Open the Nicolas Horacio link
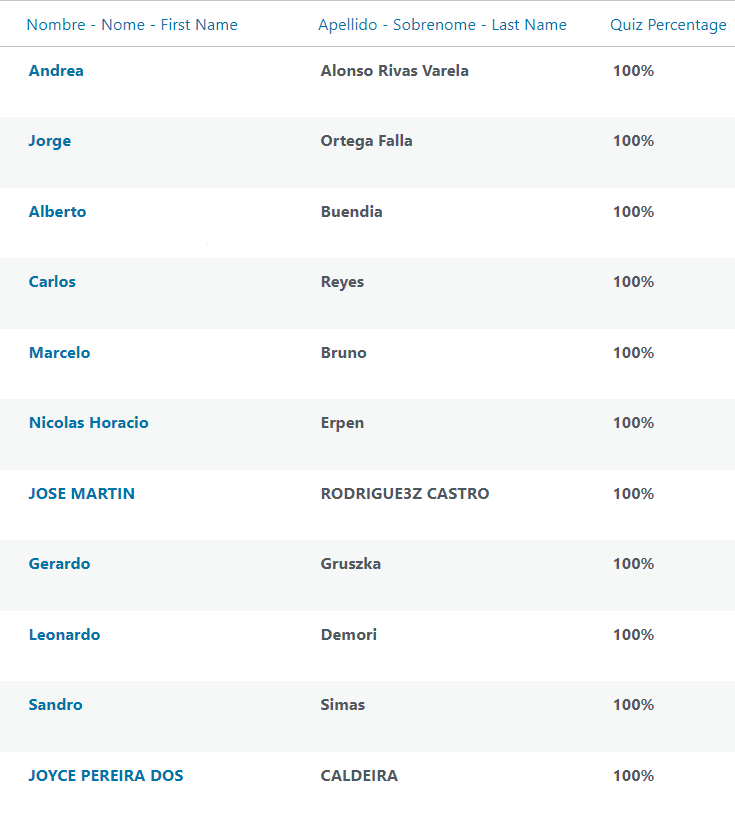The height and width of the screenshot is (821, 735). coord(88,423)
